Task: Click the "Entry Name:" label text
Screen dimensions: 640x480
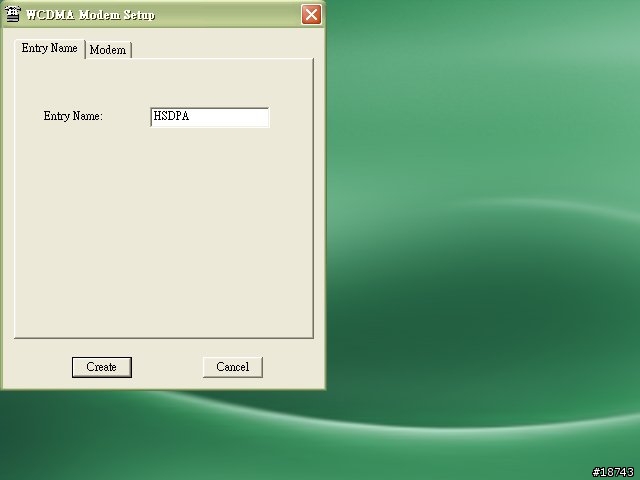Action: point(73,116)
